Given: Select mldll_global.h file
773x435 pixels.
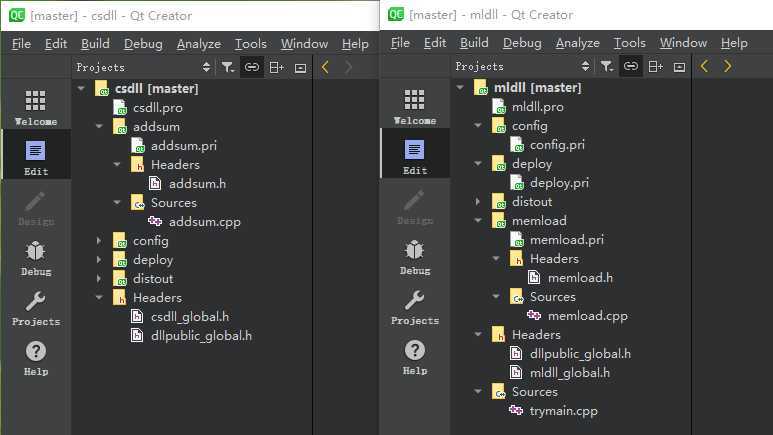Looking at the screenshot, I should 569,372.
